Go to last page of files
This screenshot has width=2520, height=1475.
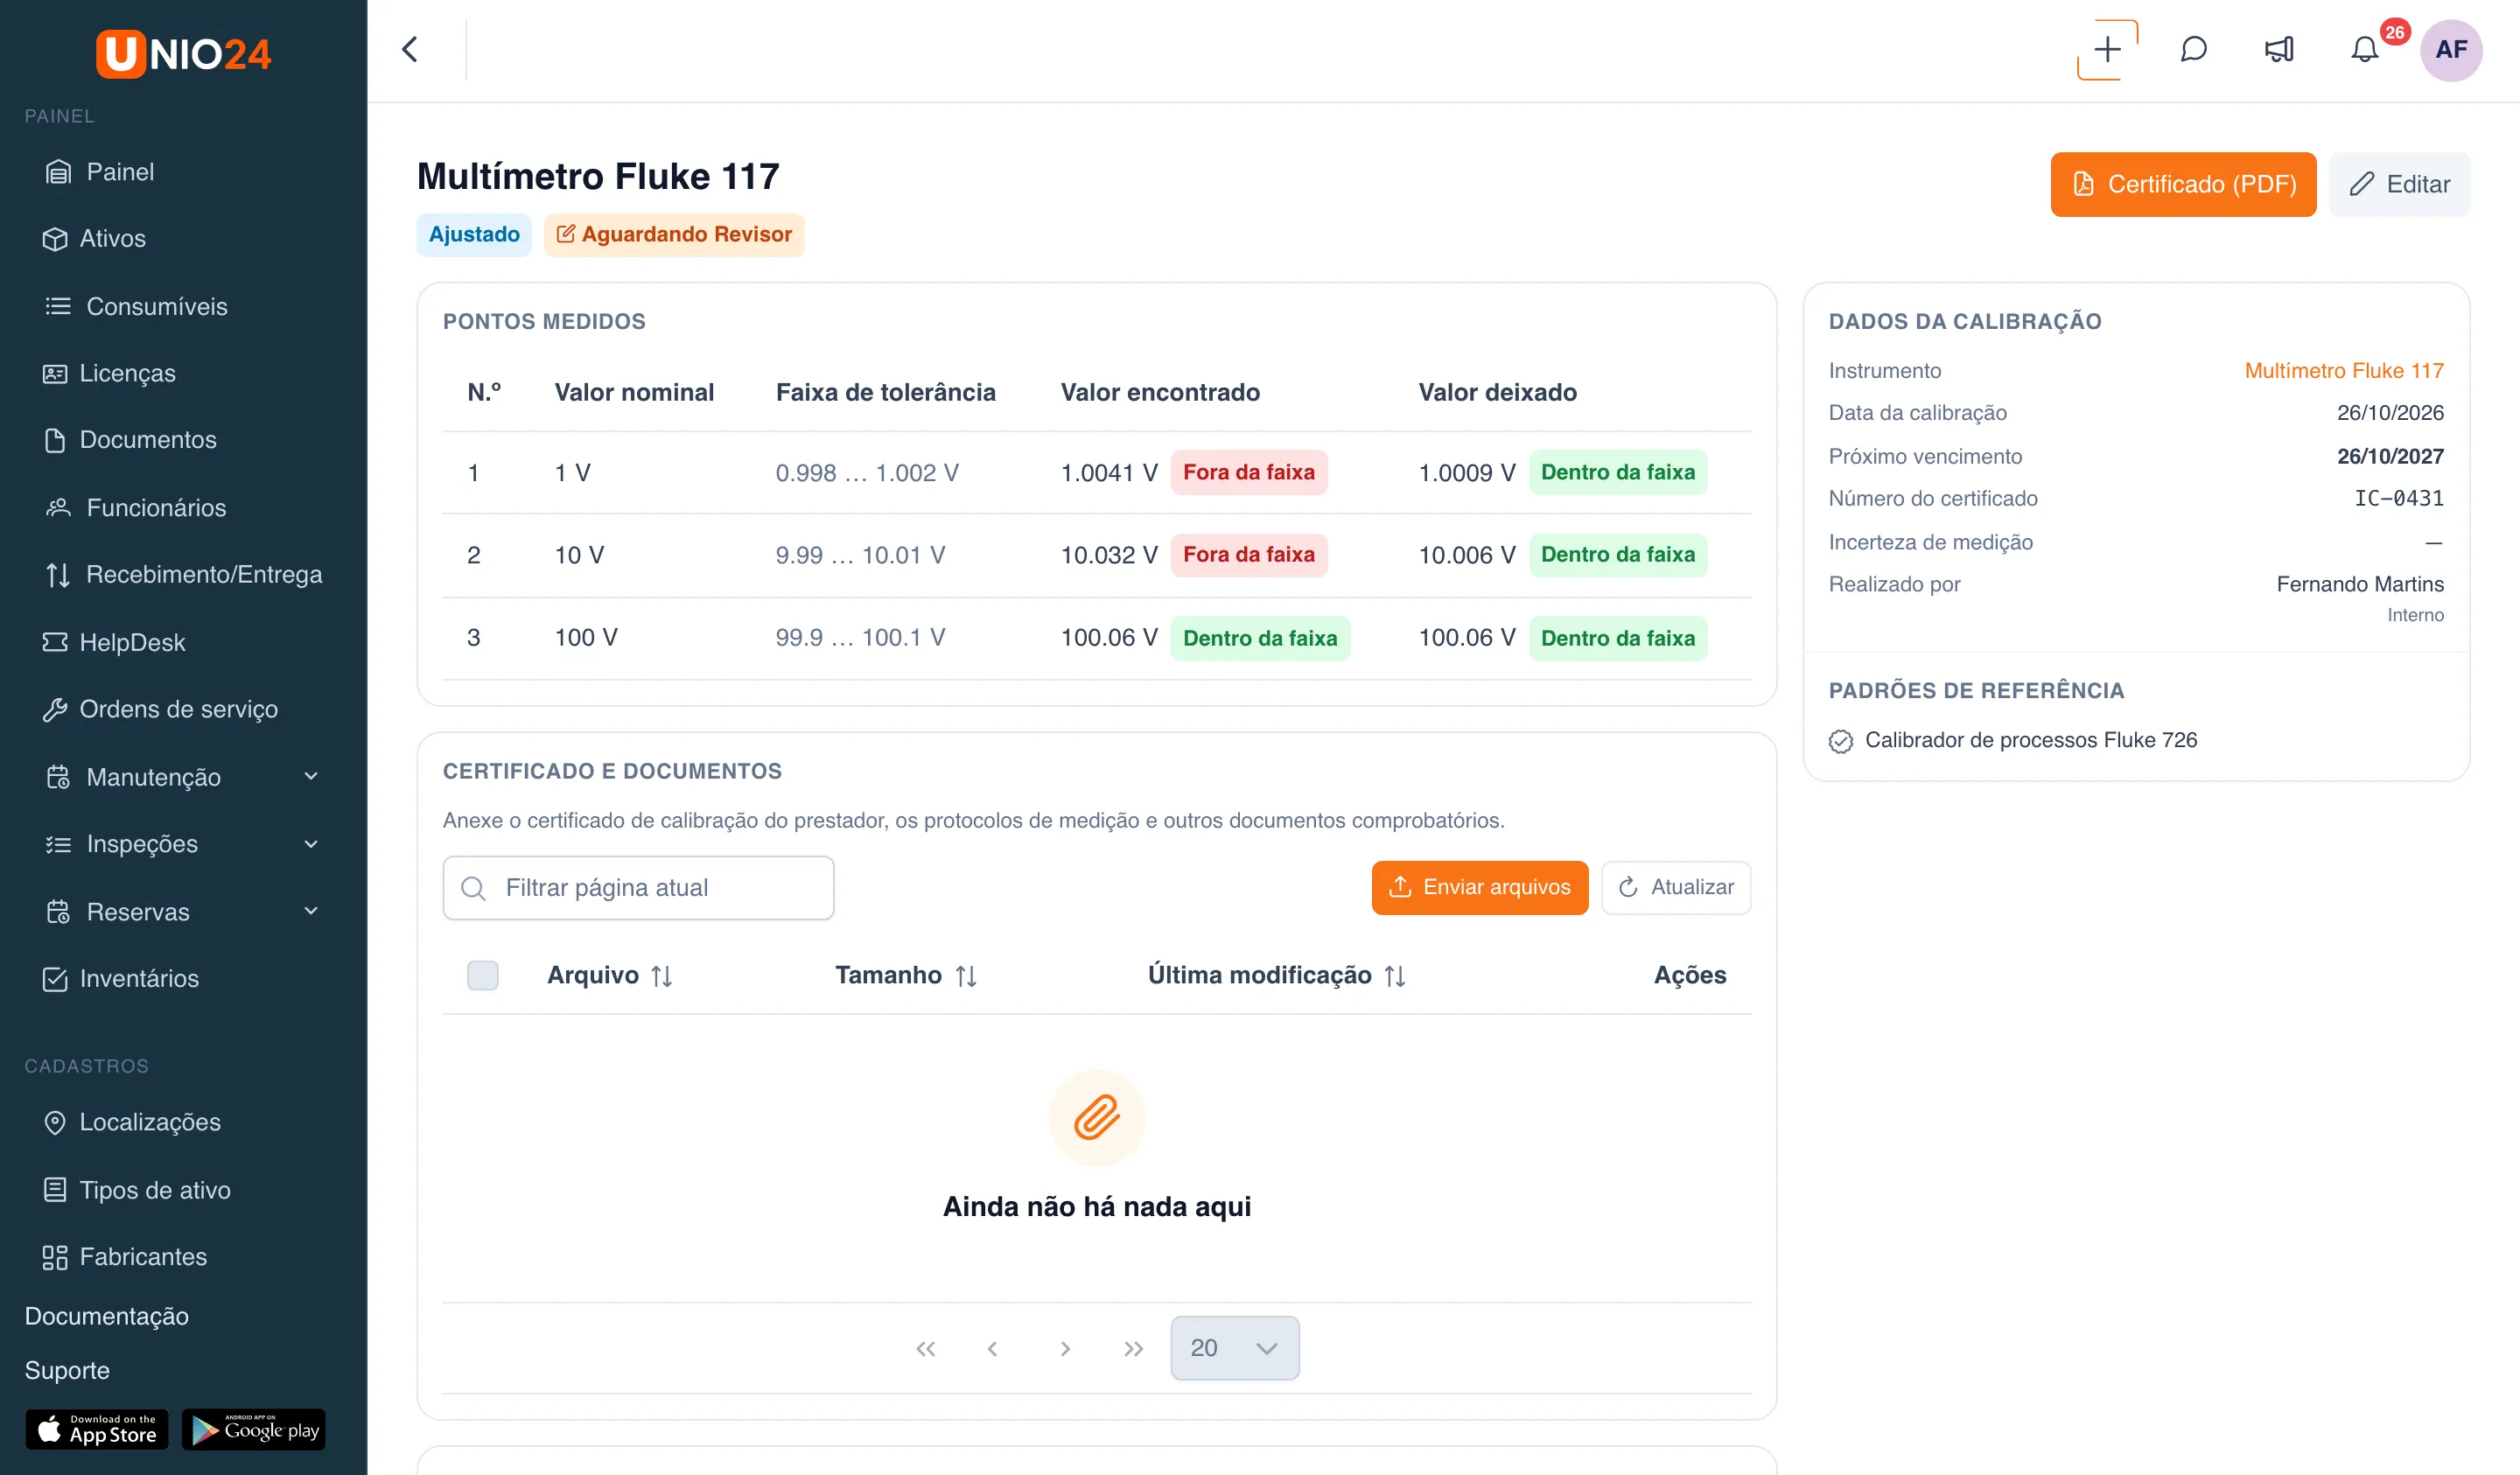pyautogui.click(x=1133, y=1349)
